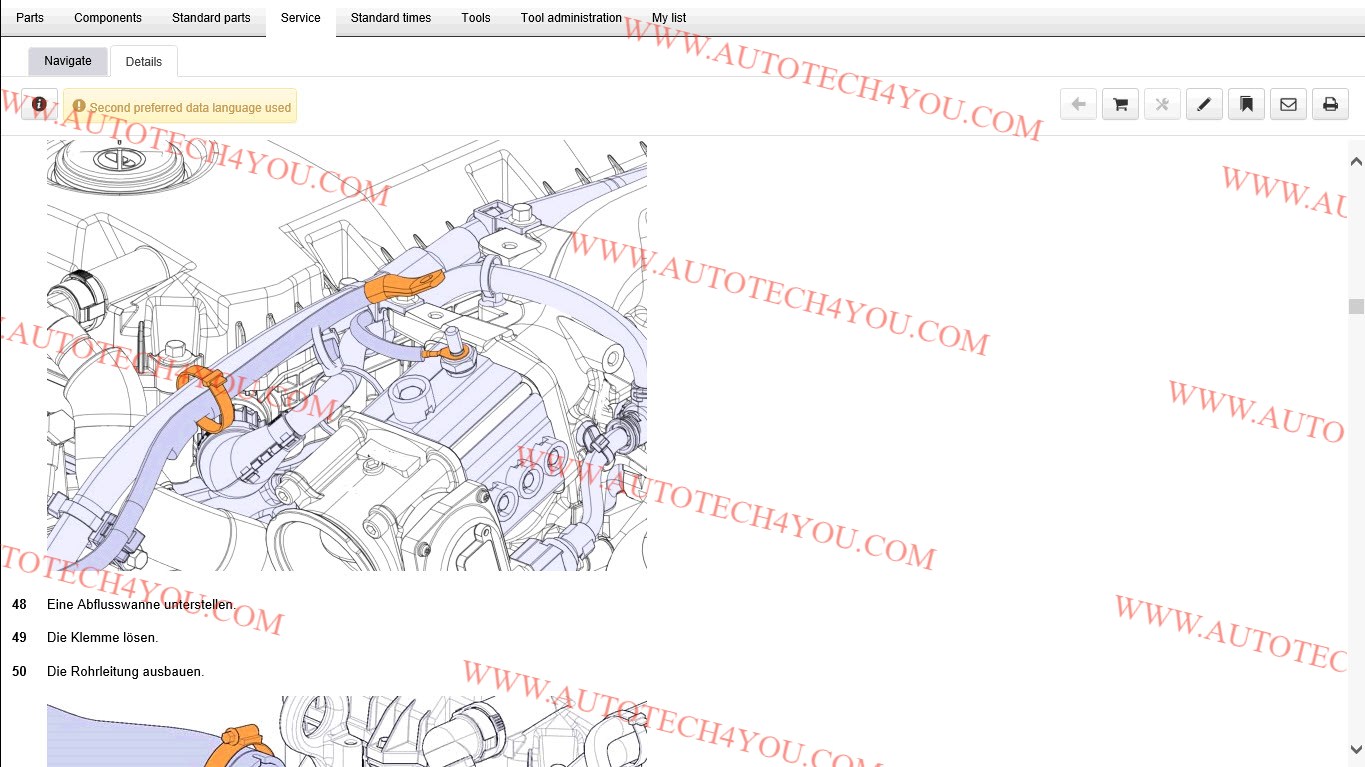The image size is (1365, 767).
Task: Open the My list tab
Action: (669, 18)
